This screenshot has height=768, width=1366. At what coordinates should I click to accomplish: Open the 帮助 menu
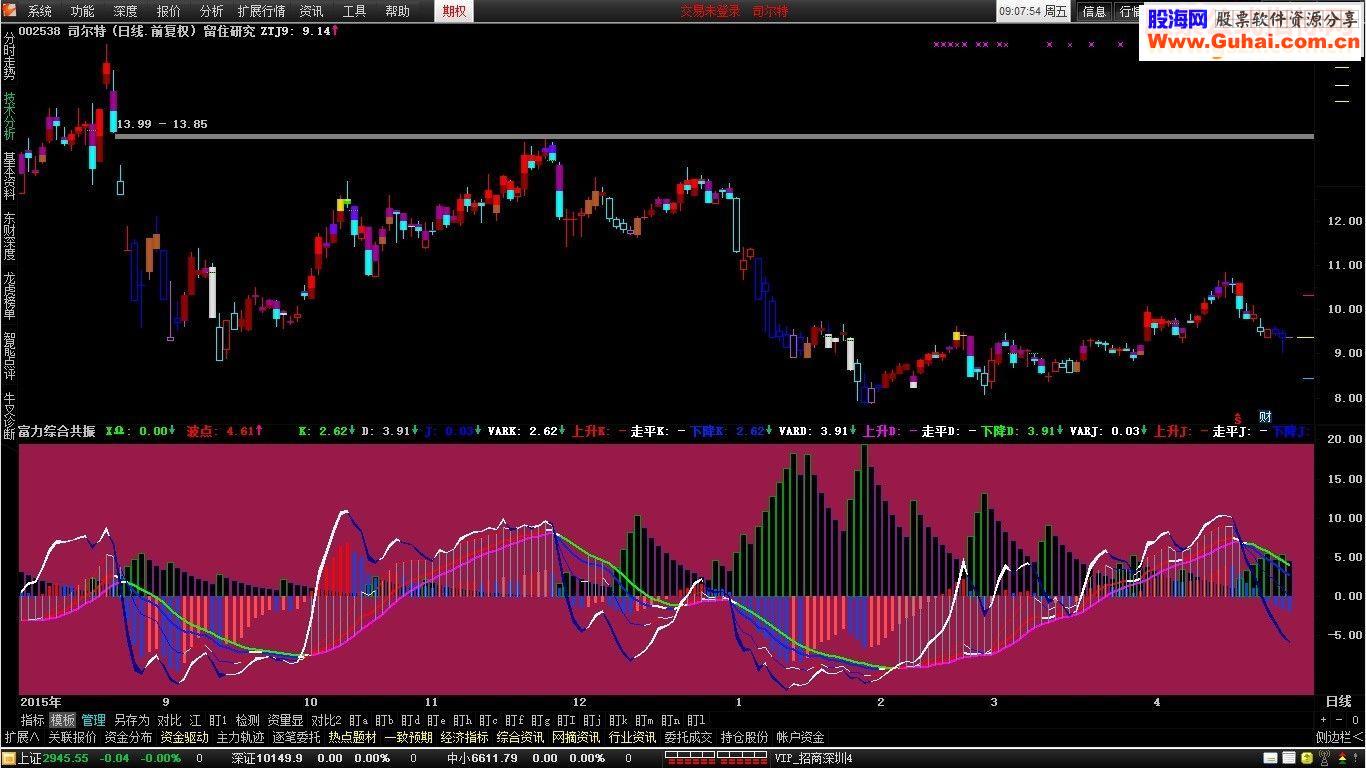point(397,11)
